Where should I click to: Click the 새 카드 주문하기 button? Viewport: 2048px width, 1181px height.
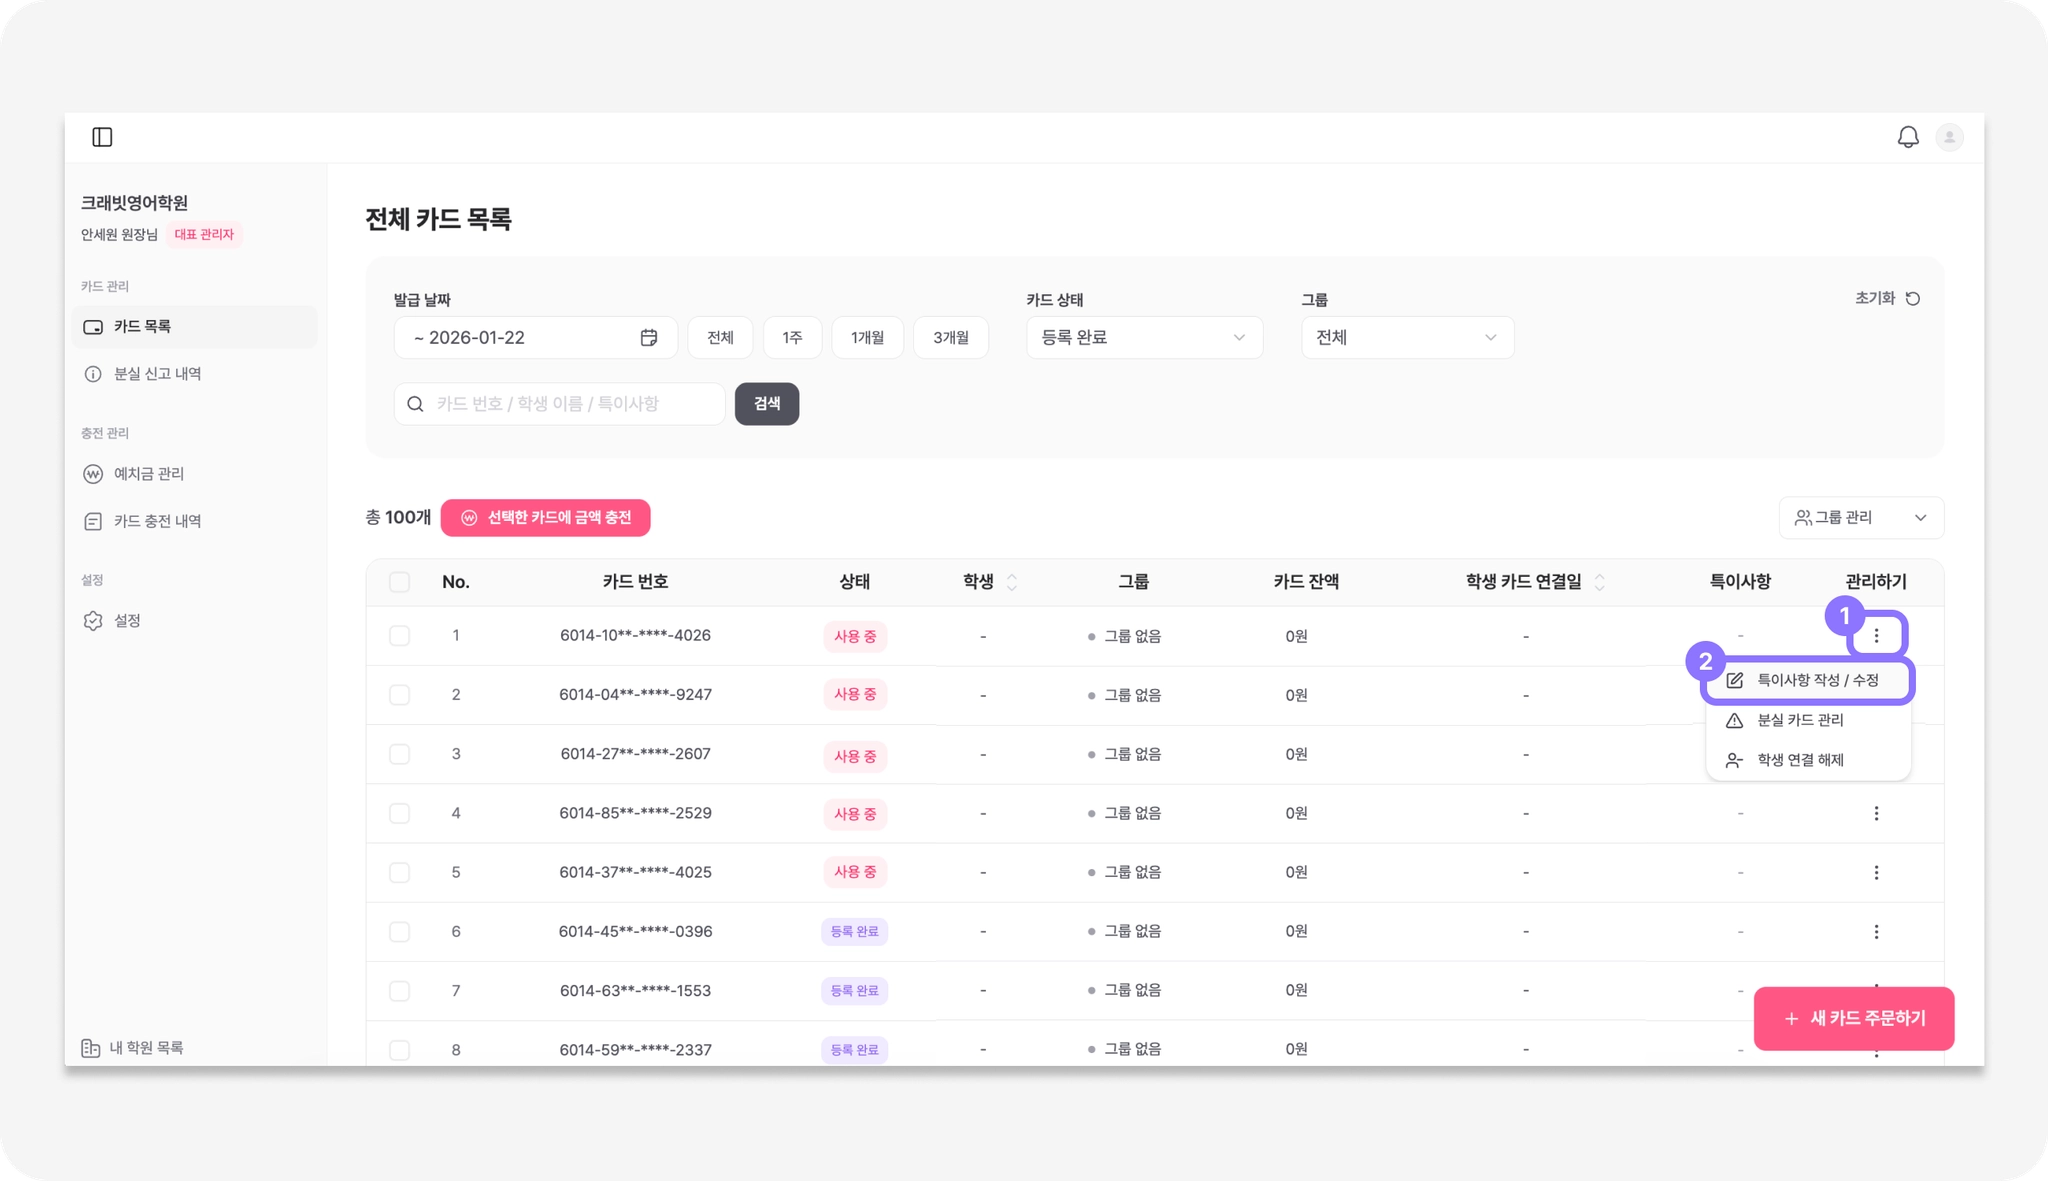coord(1854,1018)
